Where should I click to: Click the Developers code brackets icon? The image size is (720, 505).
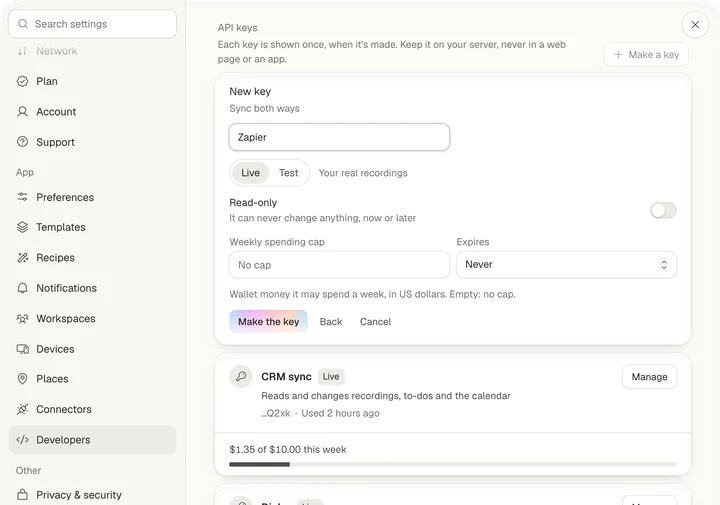pos(22,440)
